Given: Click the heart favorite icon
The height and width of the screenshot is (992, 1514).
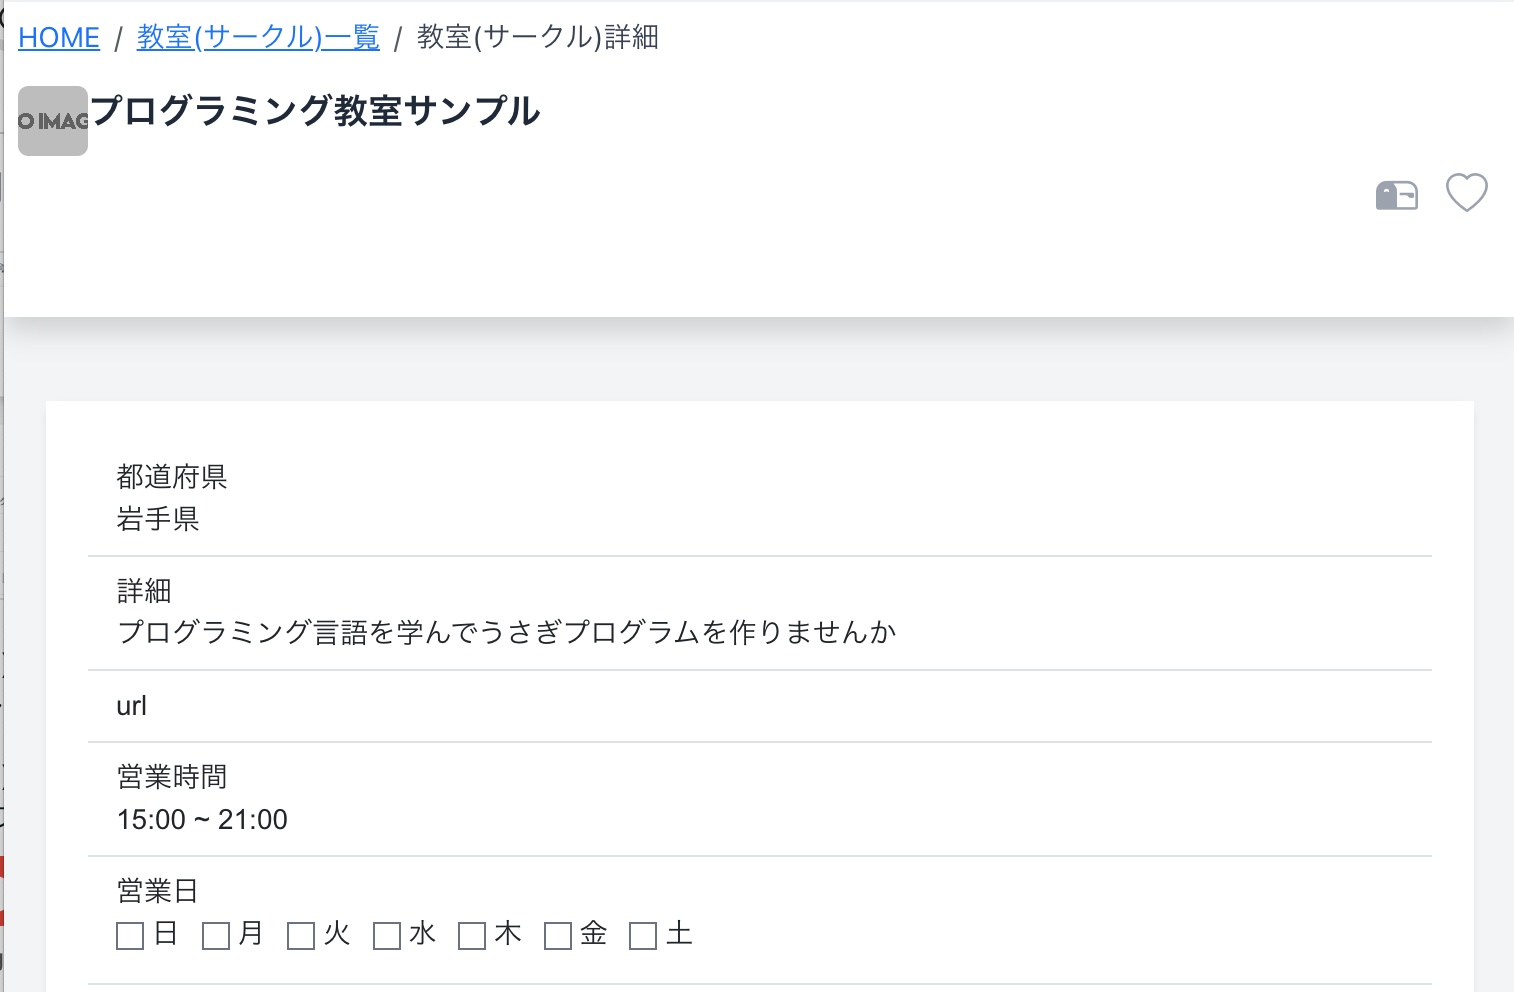Looking at the screenshot, I should [1467, 192].
